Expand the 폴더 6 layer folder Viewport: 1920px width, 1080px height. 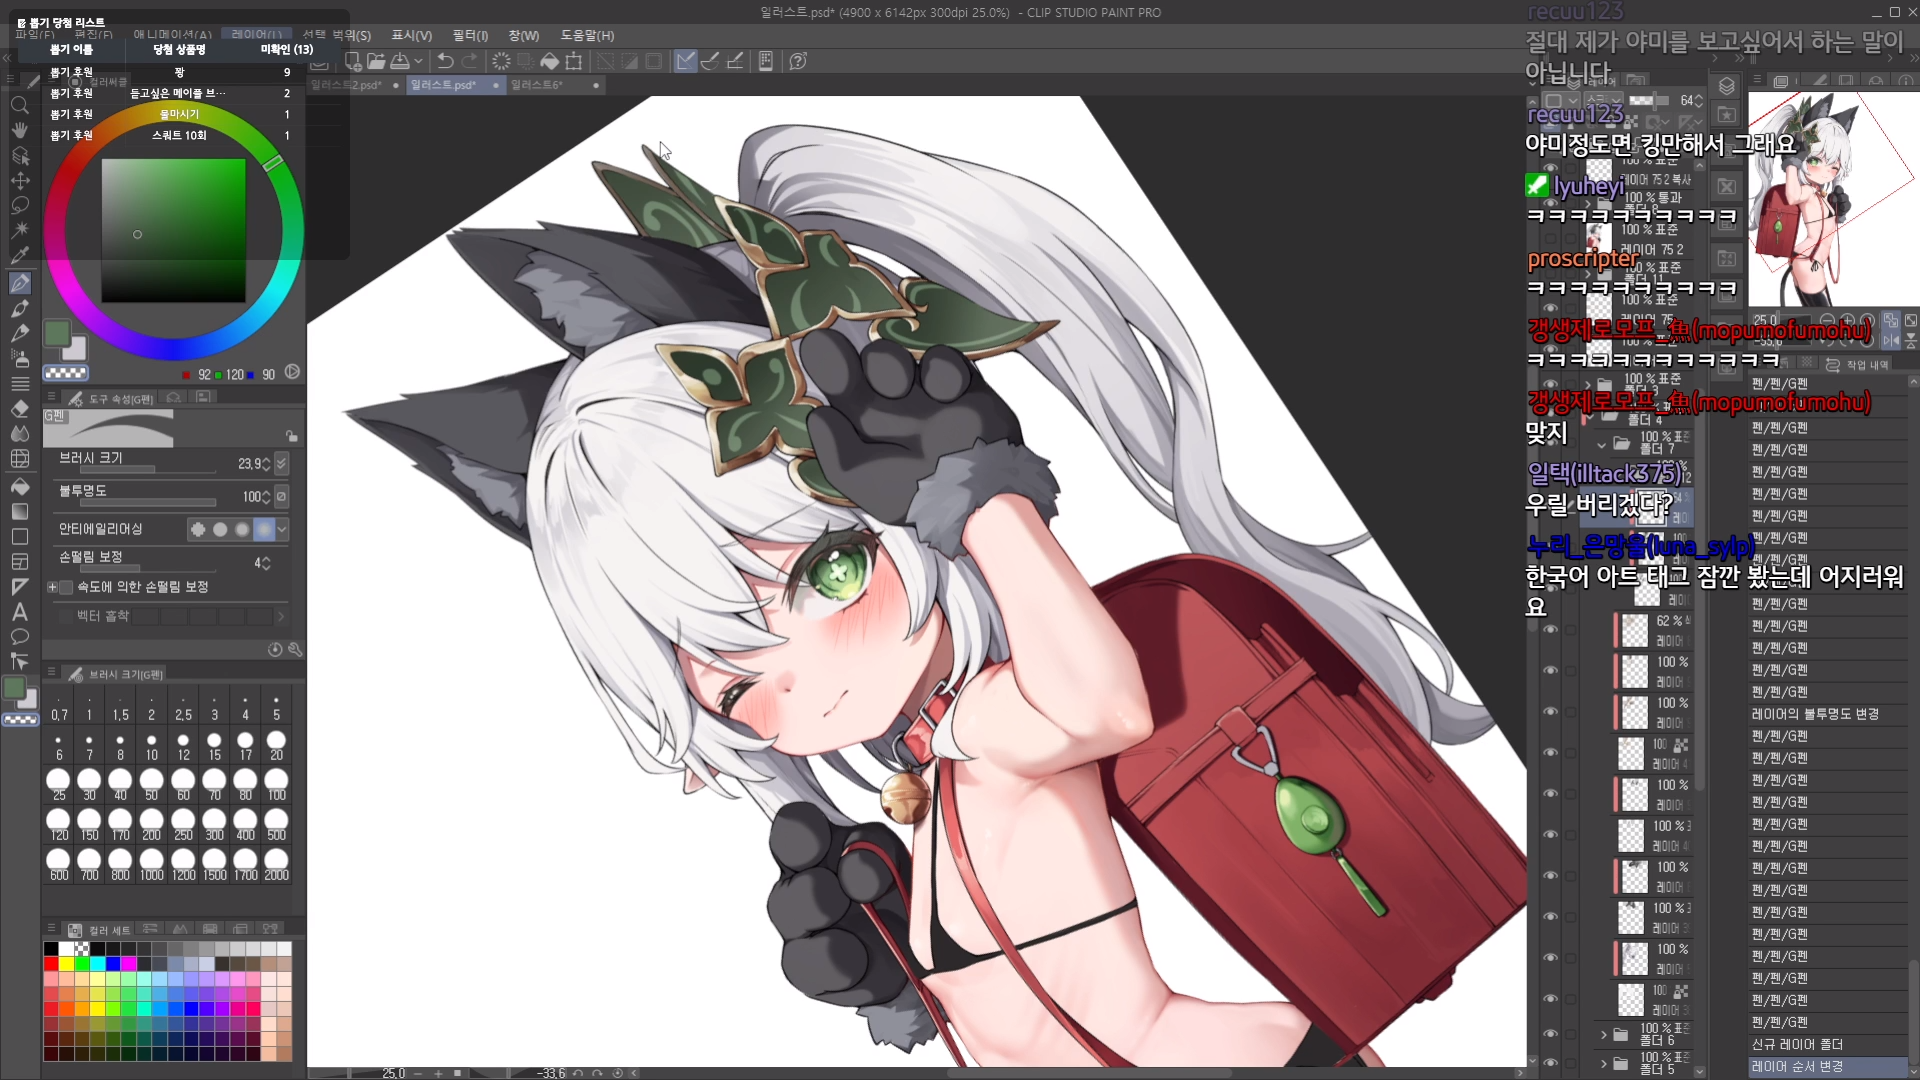point(1604,1034)
